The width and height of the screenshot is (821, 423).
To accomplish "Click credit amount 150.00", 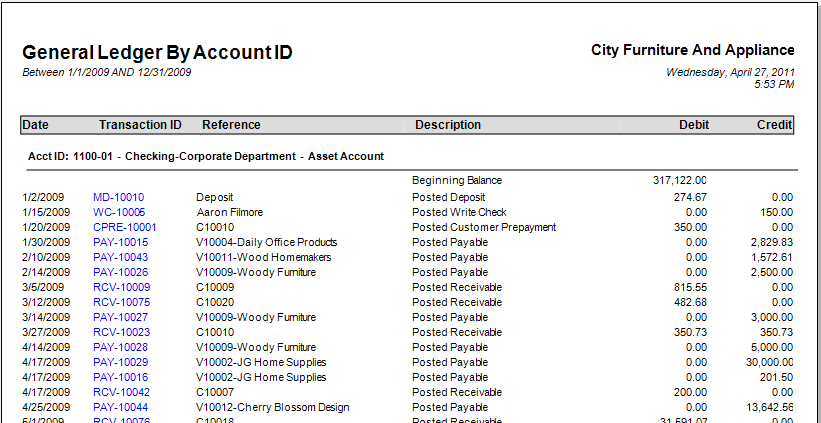I will click(777, 213).
